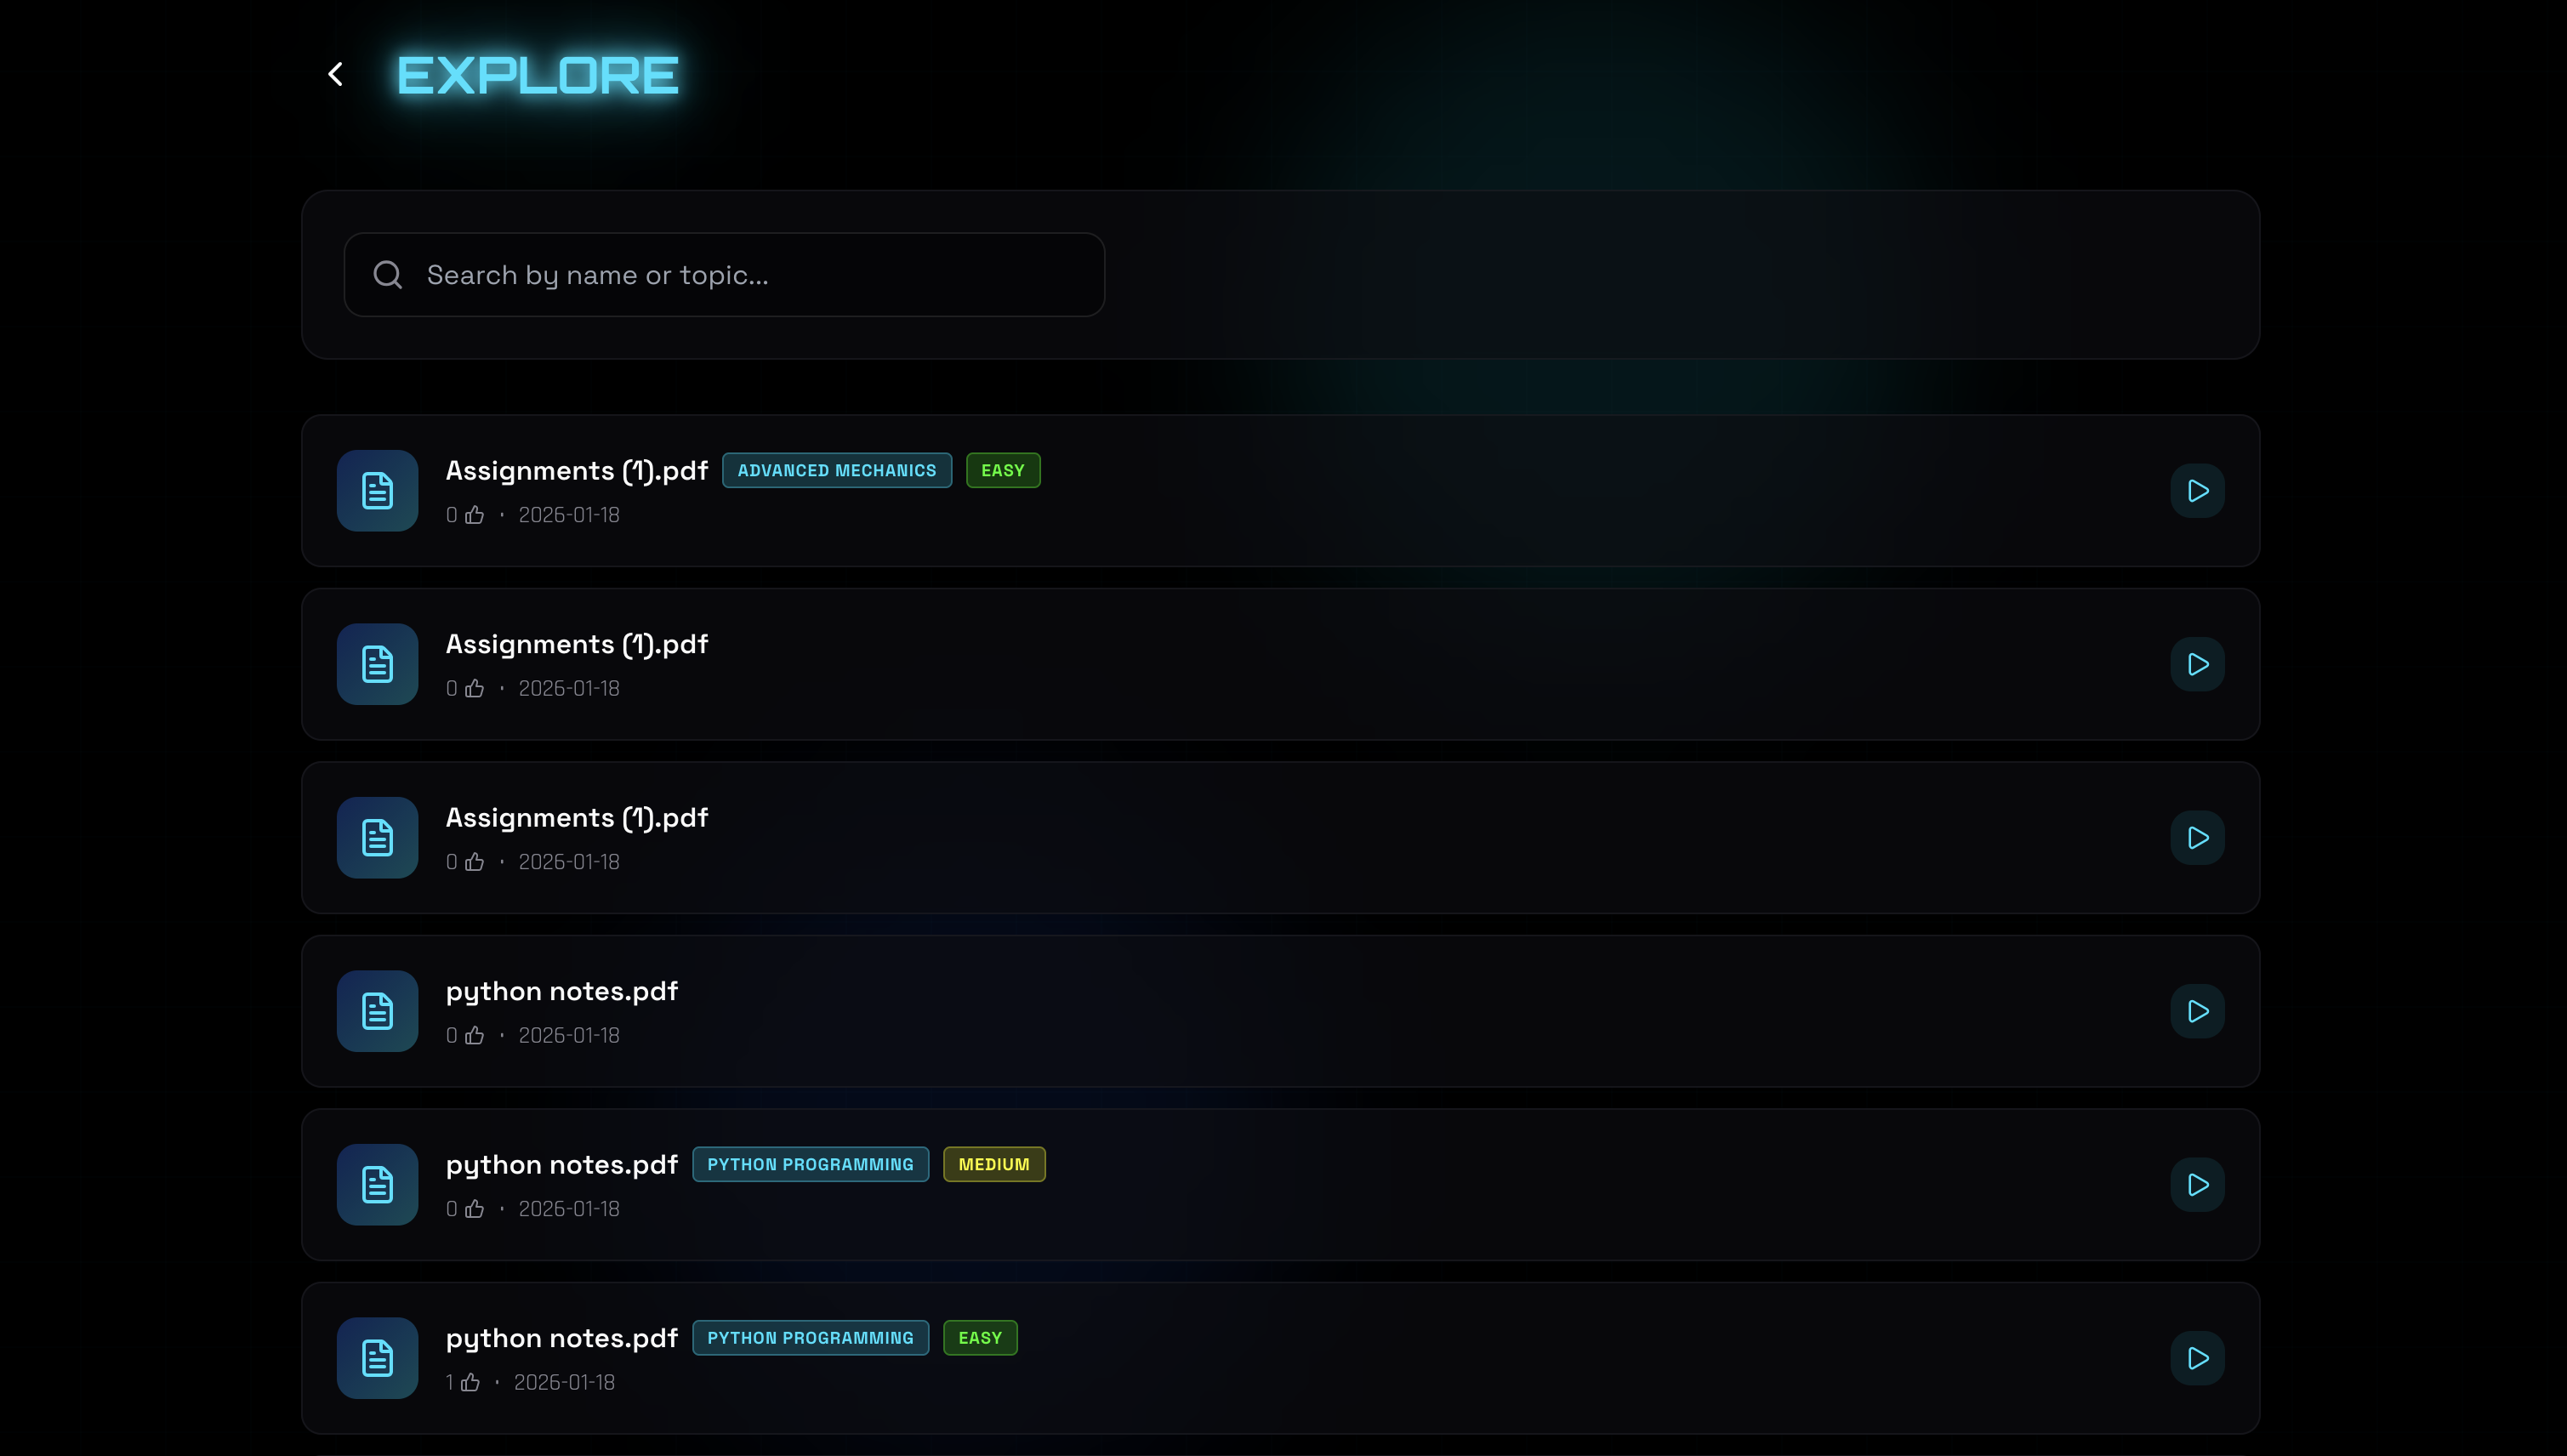This screenshot has width=2567, height=1456.
Task: Click the Medium difficulty badge
Action: tap(993, 1164)
